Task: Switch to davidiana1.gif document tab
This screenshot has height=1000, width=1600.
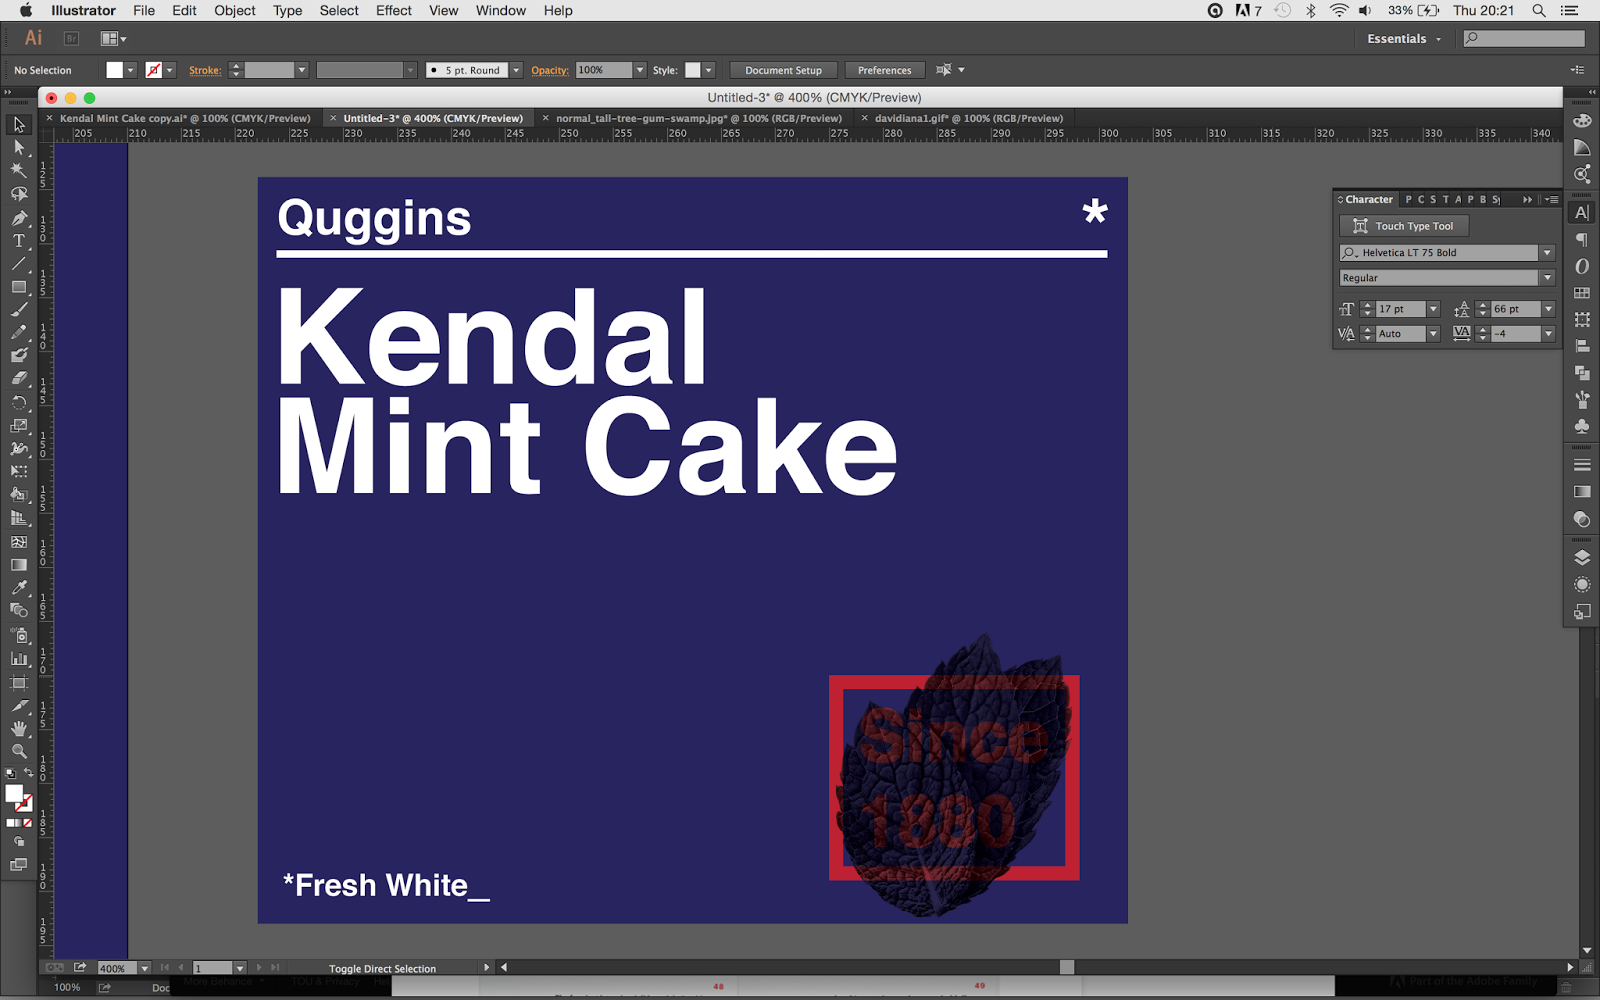Action: (968, 118)
